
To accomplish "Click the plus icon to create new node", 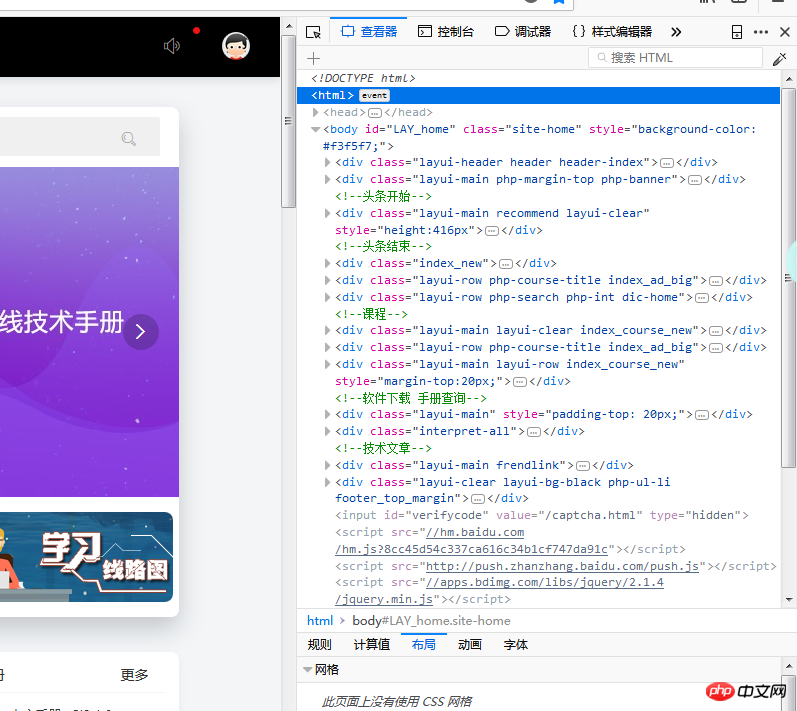I will [x=314, y=58].
